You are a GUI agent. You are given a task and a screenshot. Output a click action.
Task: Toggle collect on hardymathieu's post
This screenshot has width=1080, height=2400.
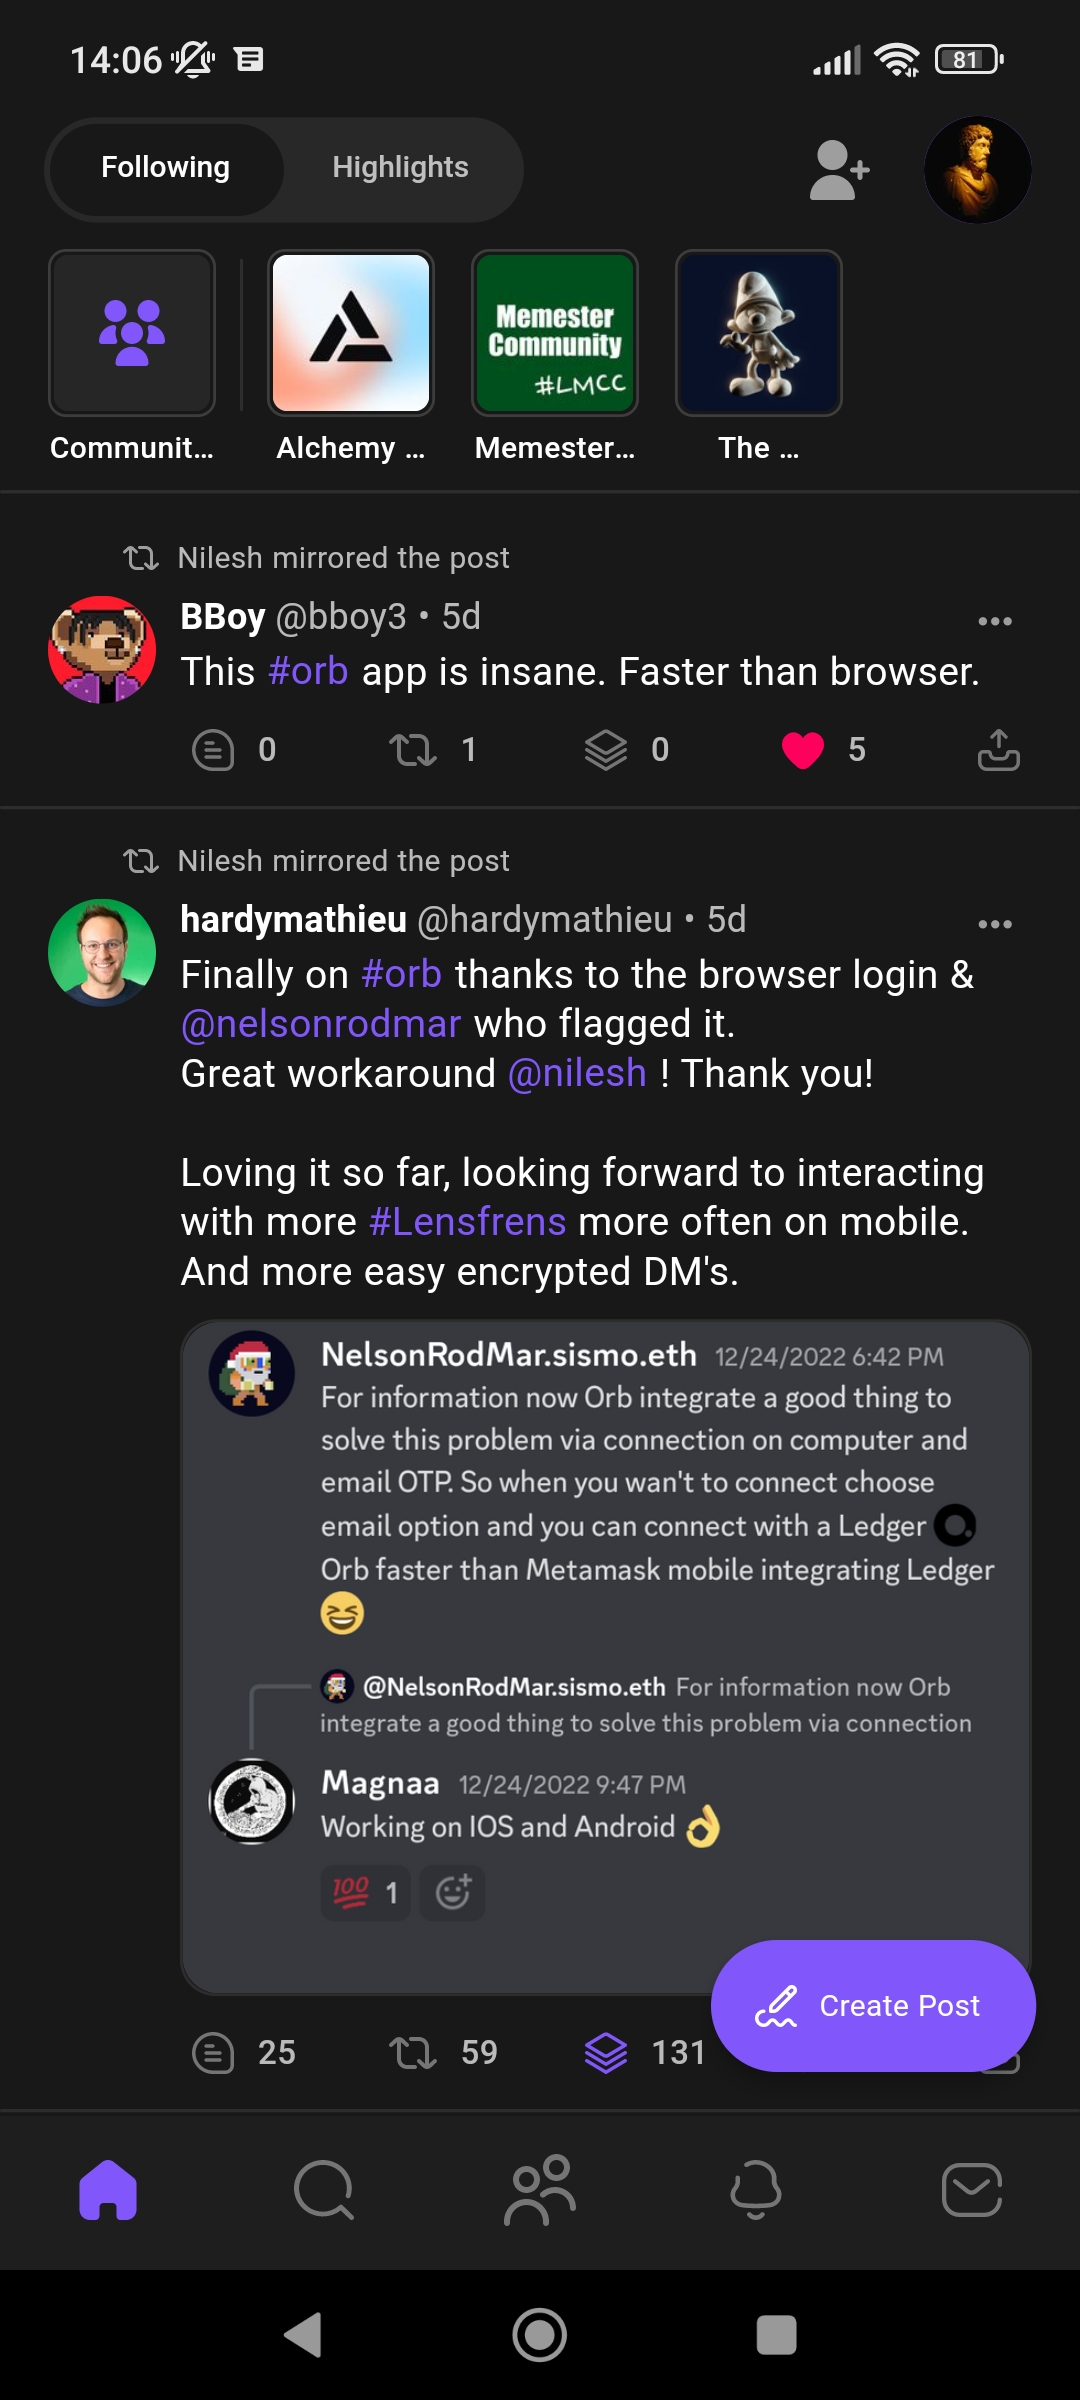pos(606,2053)
